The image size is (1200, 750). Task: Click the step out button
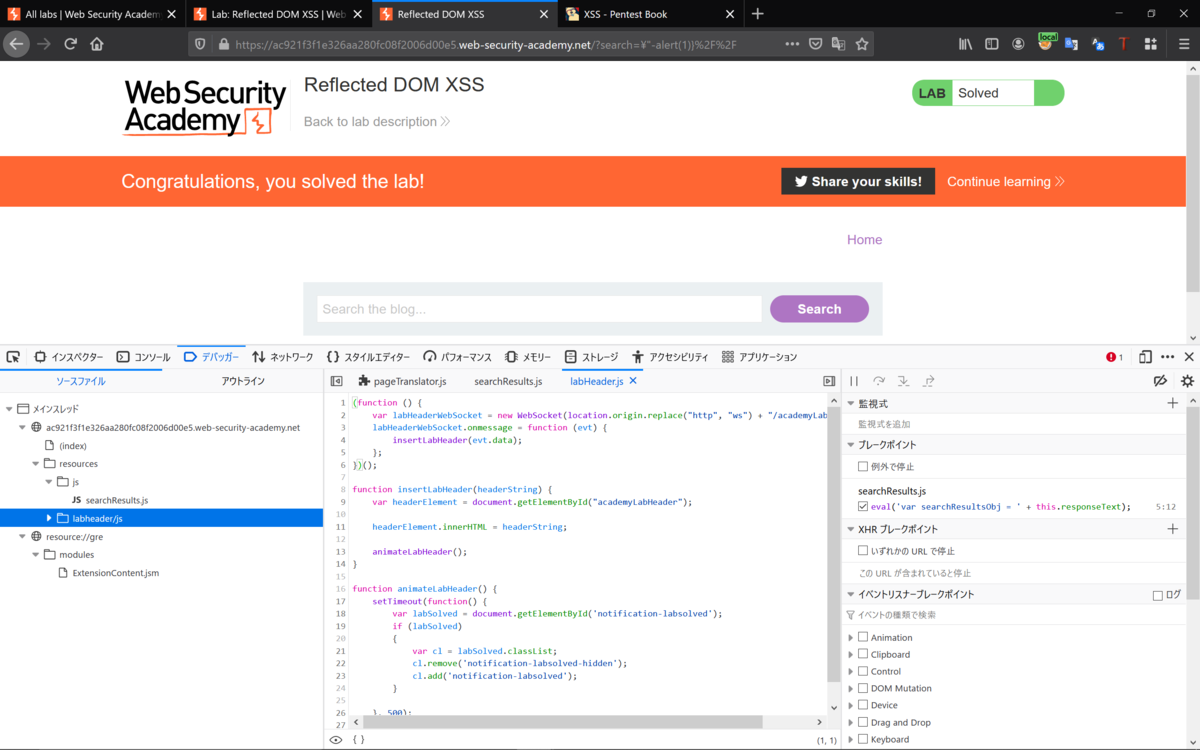(929, 381)
